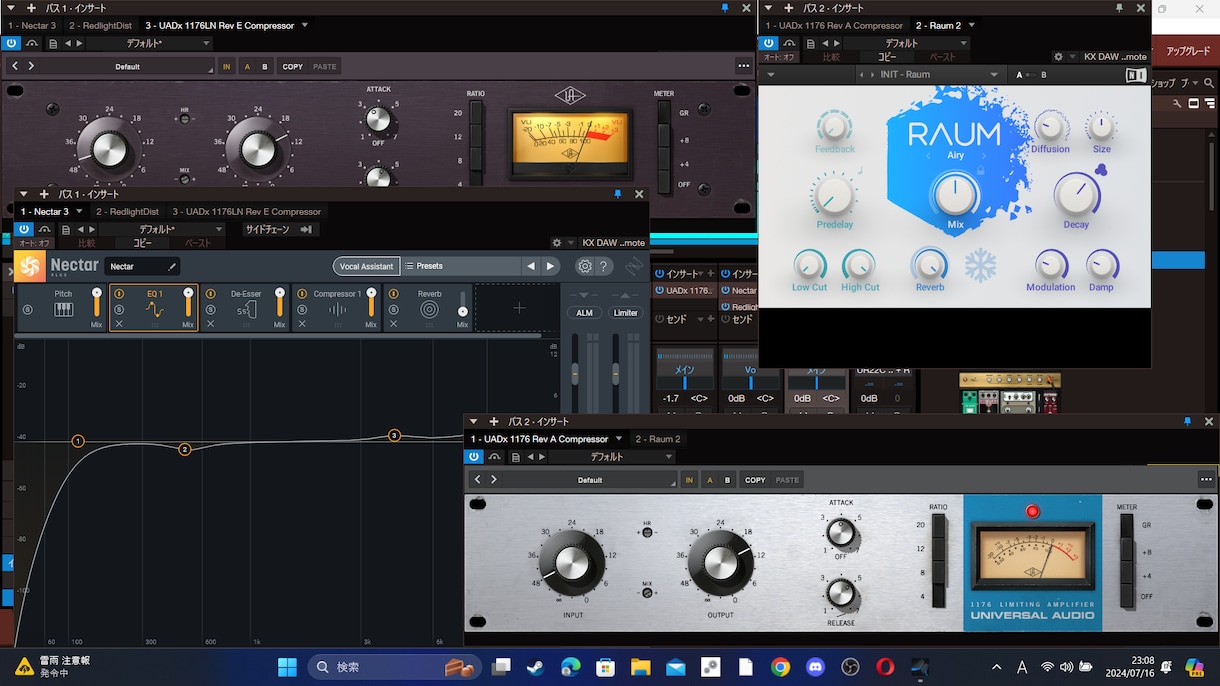The image size is (1220, 686).
Task: Open the デフォルト preset dropdown for bus 2 compressor
Action: click(x=612, y=457)
